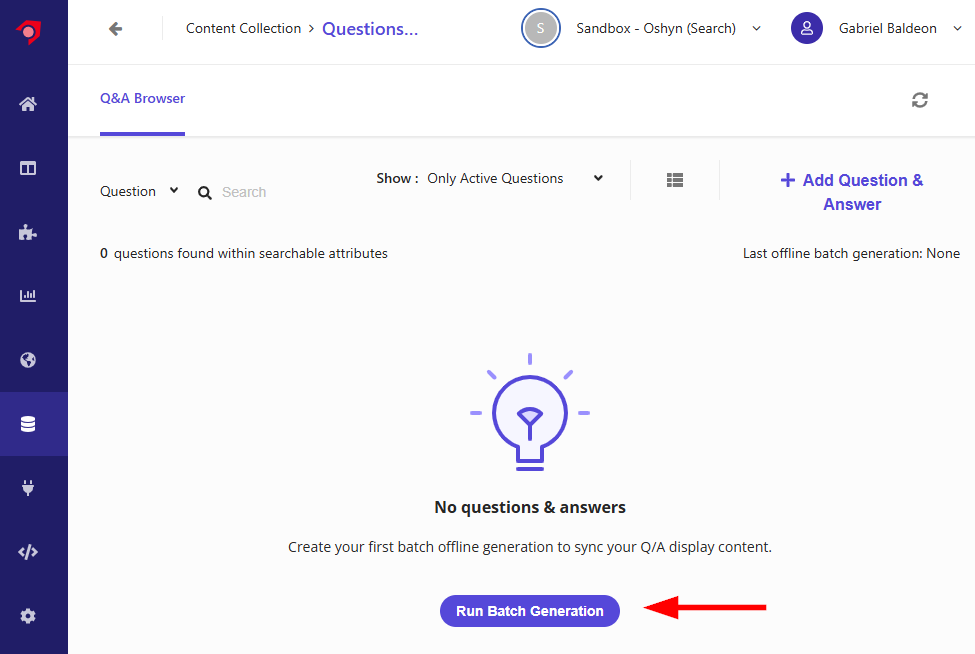Open the settings gear in sidebar
The height and width of the screenshot is (654, 975).
pyautogui.click(x=27, y=616)
